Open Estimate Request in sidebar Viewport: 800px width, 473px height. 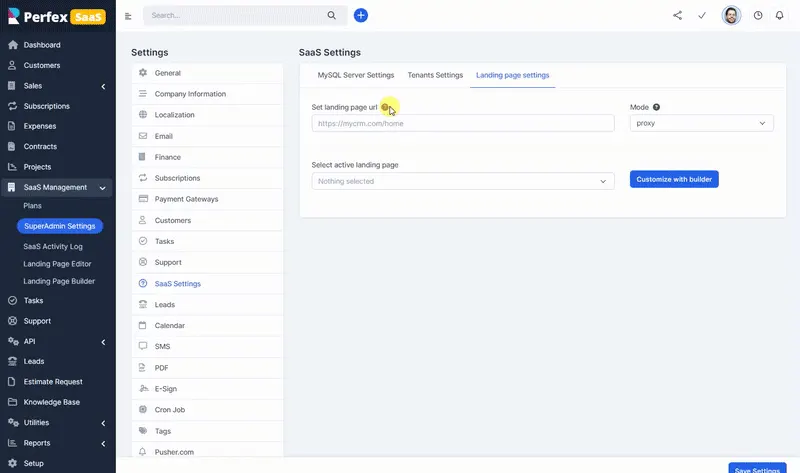(x=53, y=382)
